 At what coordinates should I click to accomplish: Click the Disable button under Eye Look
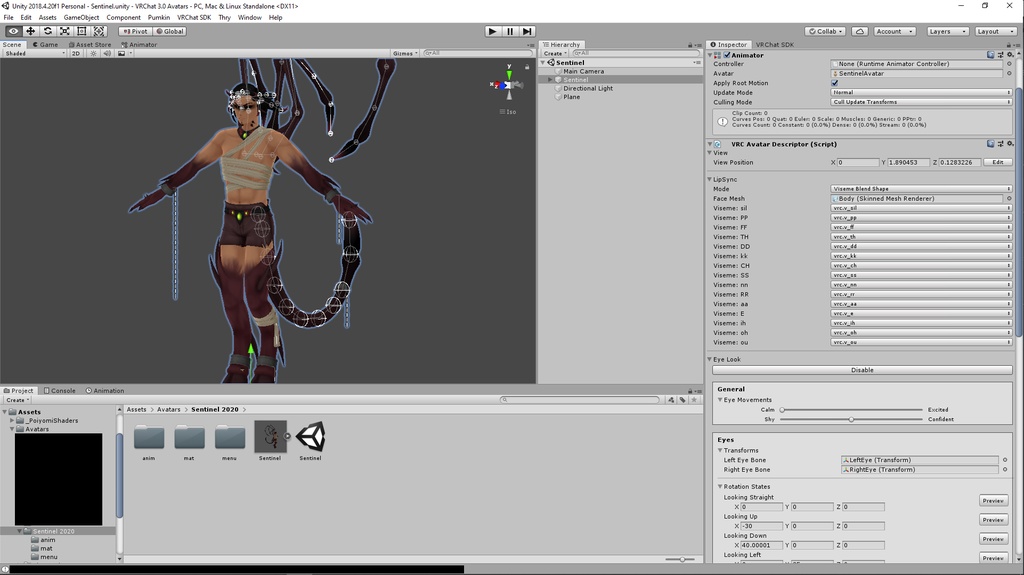[x=862, y=370]
